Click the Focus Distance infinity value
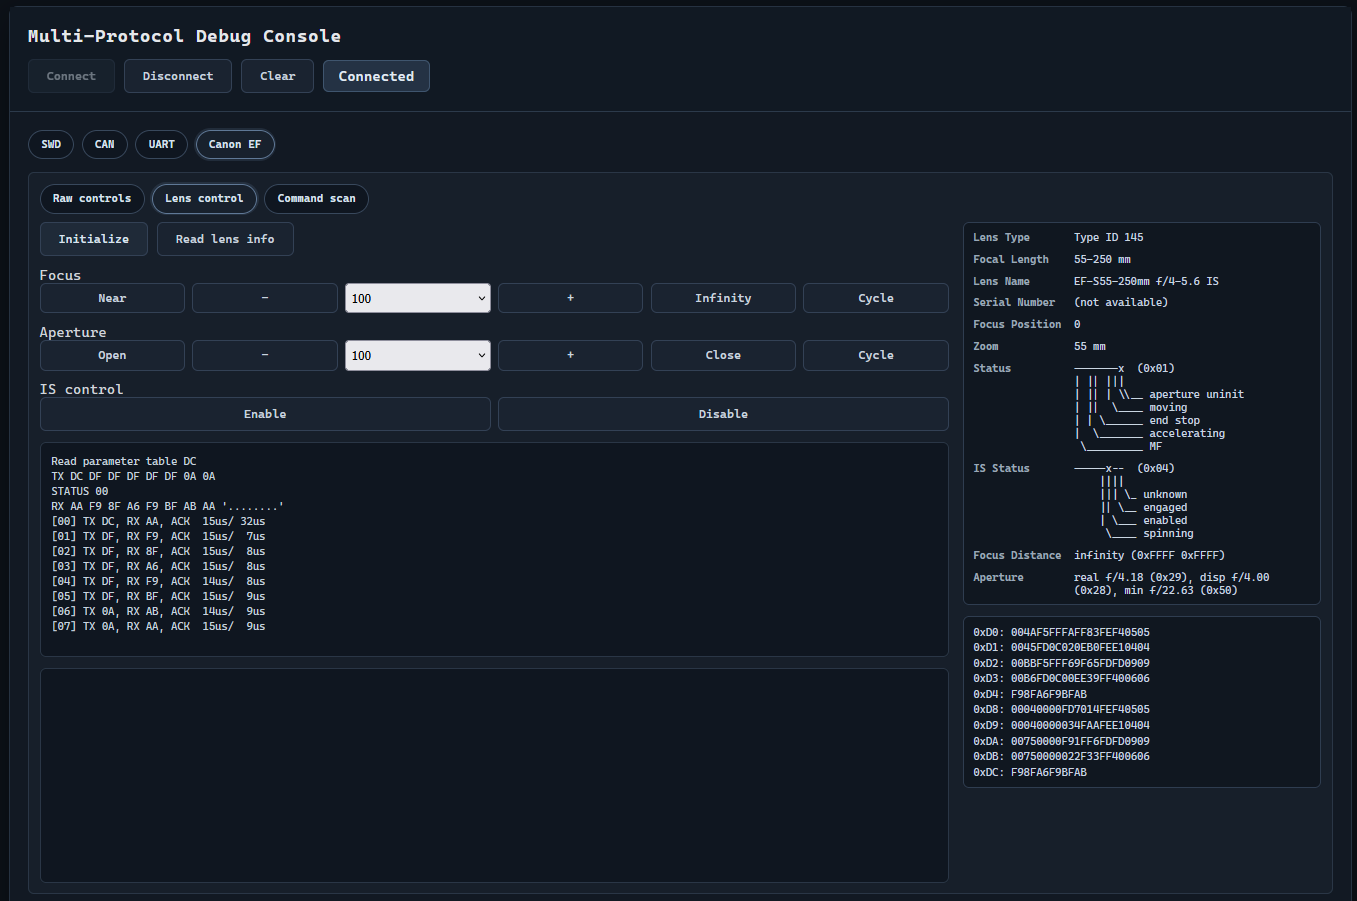The width and height of the screenshot is (1357, 901). tap(1149, 555)
